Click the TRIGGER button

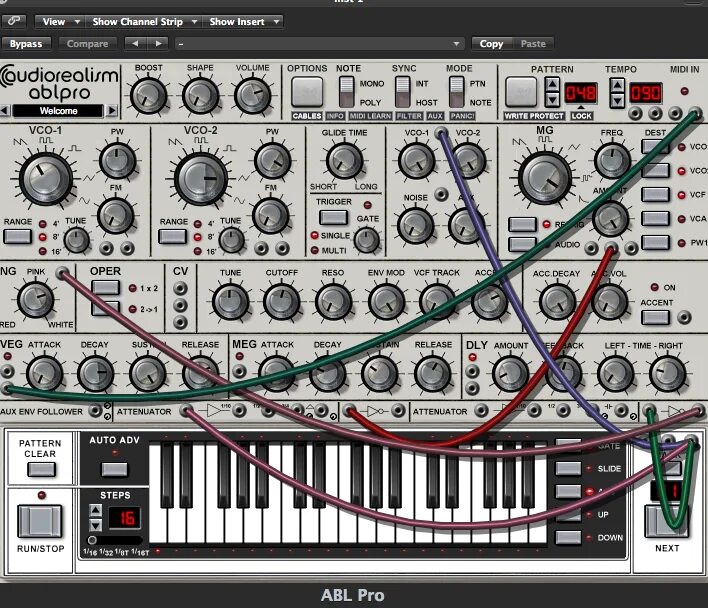(x=333, y=218)
